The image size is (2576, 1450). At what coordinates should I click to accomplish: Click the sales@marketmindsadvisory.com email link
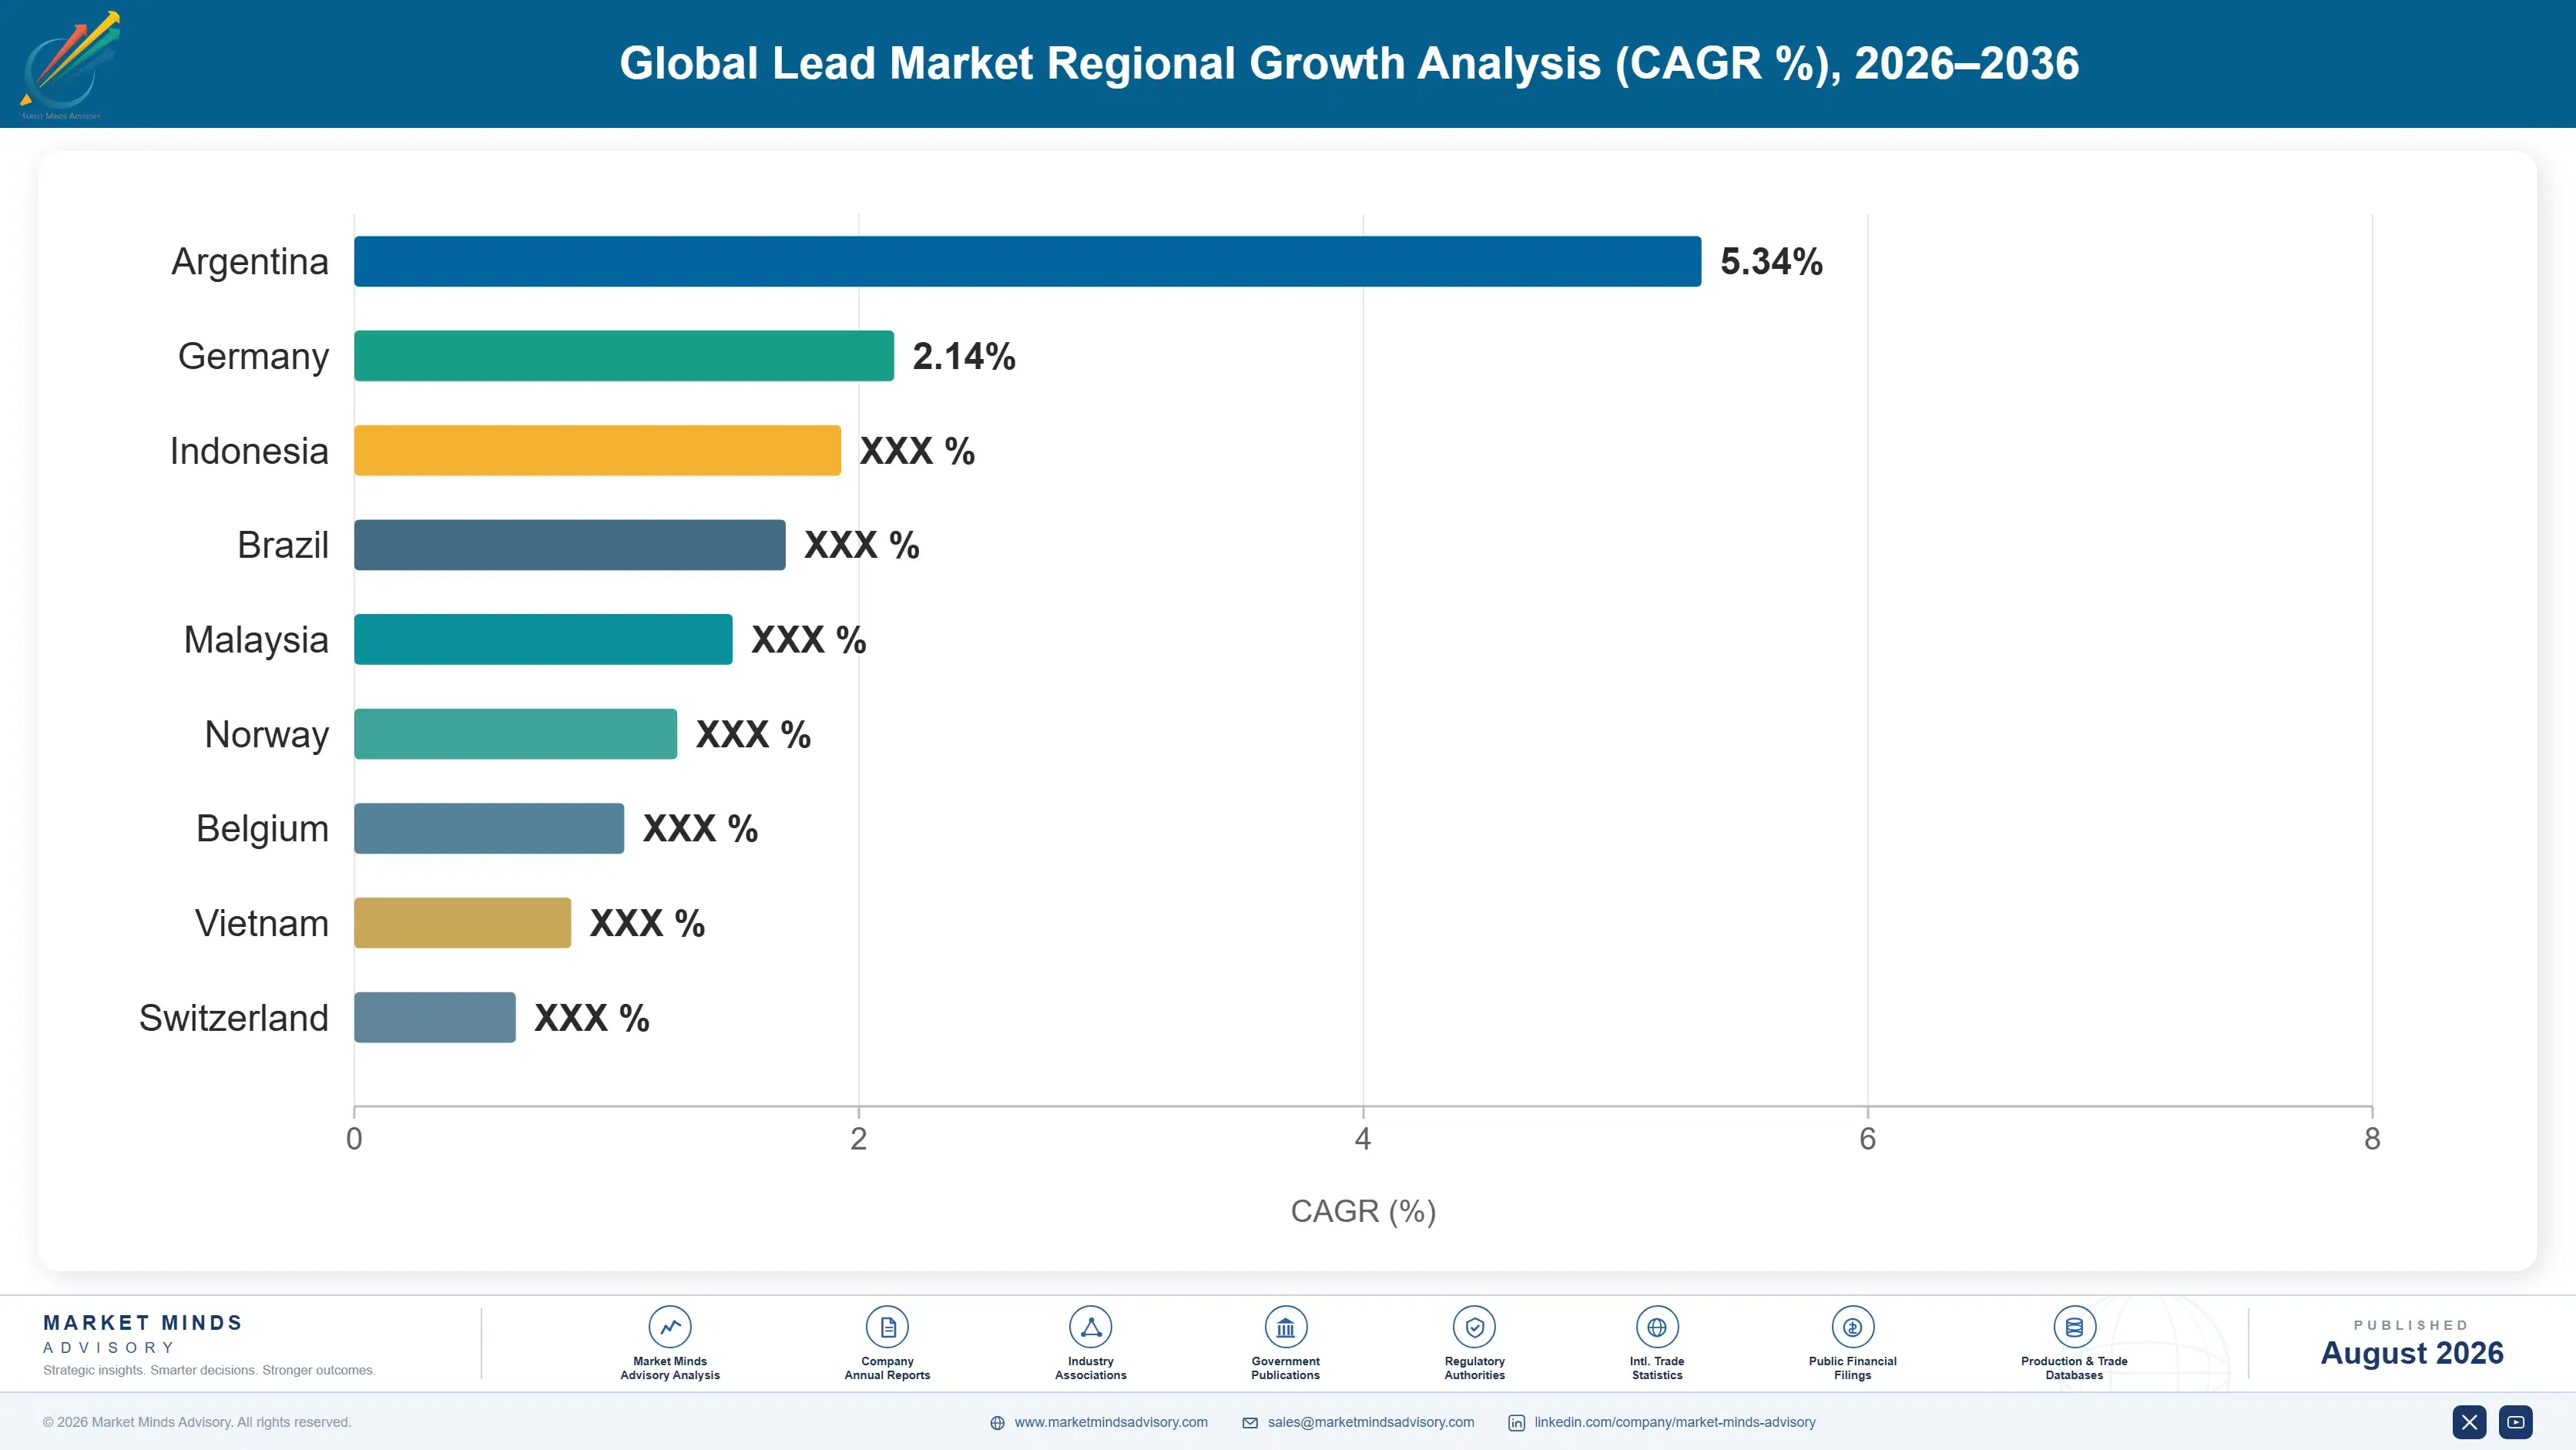point(1371,1422)
